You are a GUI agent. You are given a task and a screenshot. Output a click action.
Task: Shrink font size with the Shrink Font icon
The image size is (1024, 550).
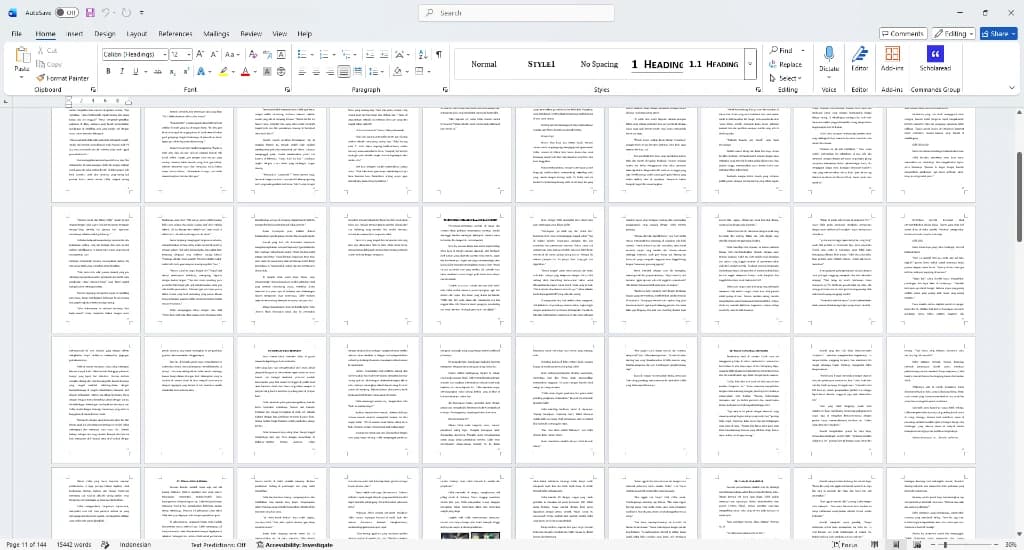(x=214, y=54)
